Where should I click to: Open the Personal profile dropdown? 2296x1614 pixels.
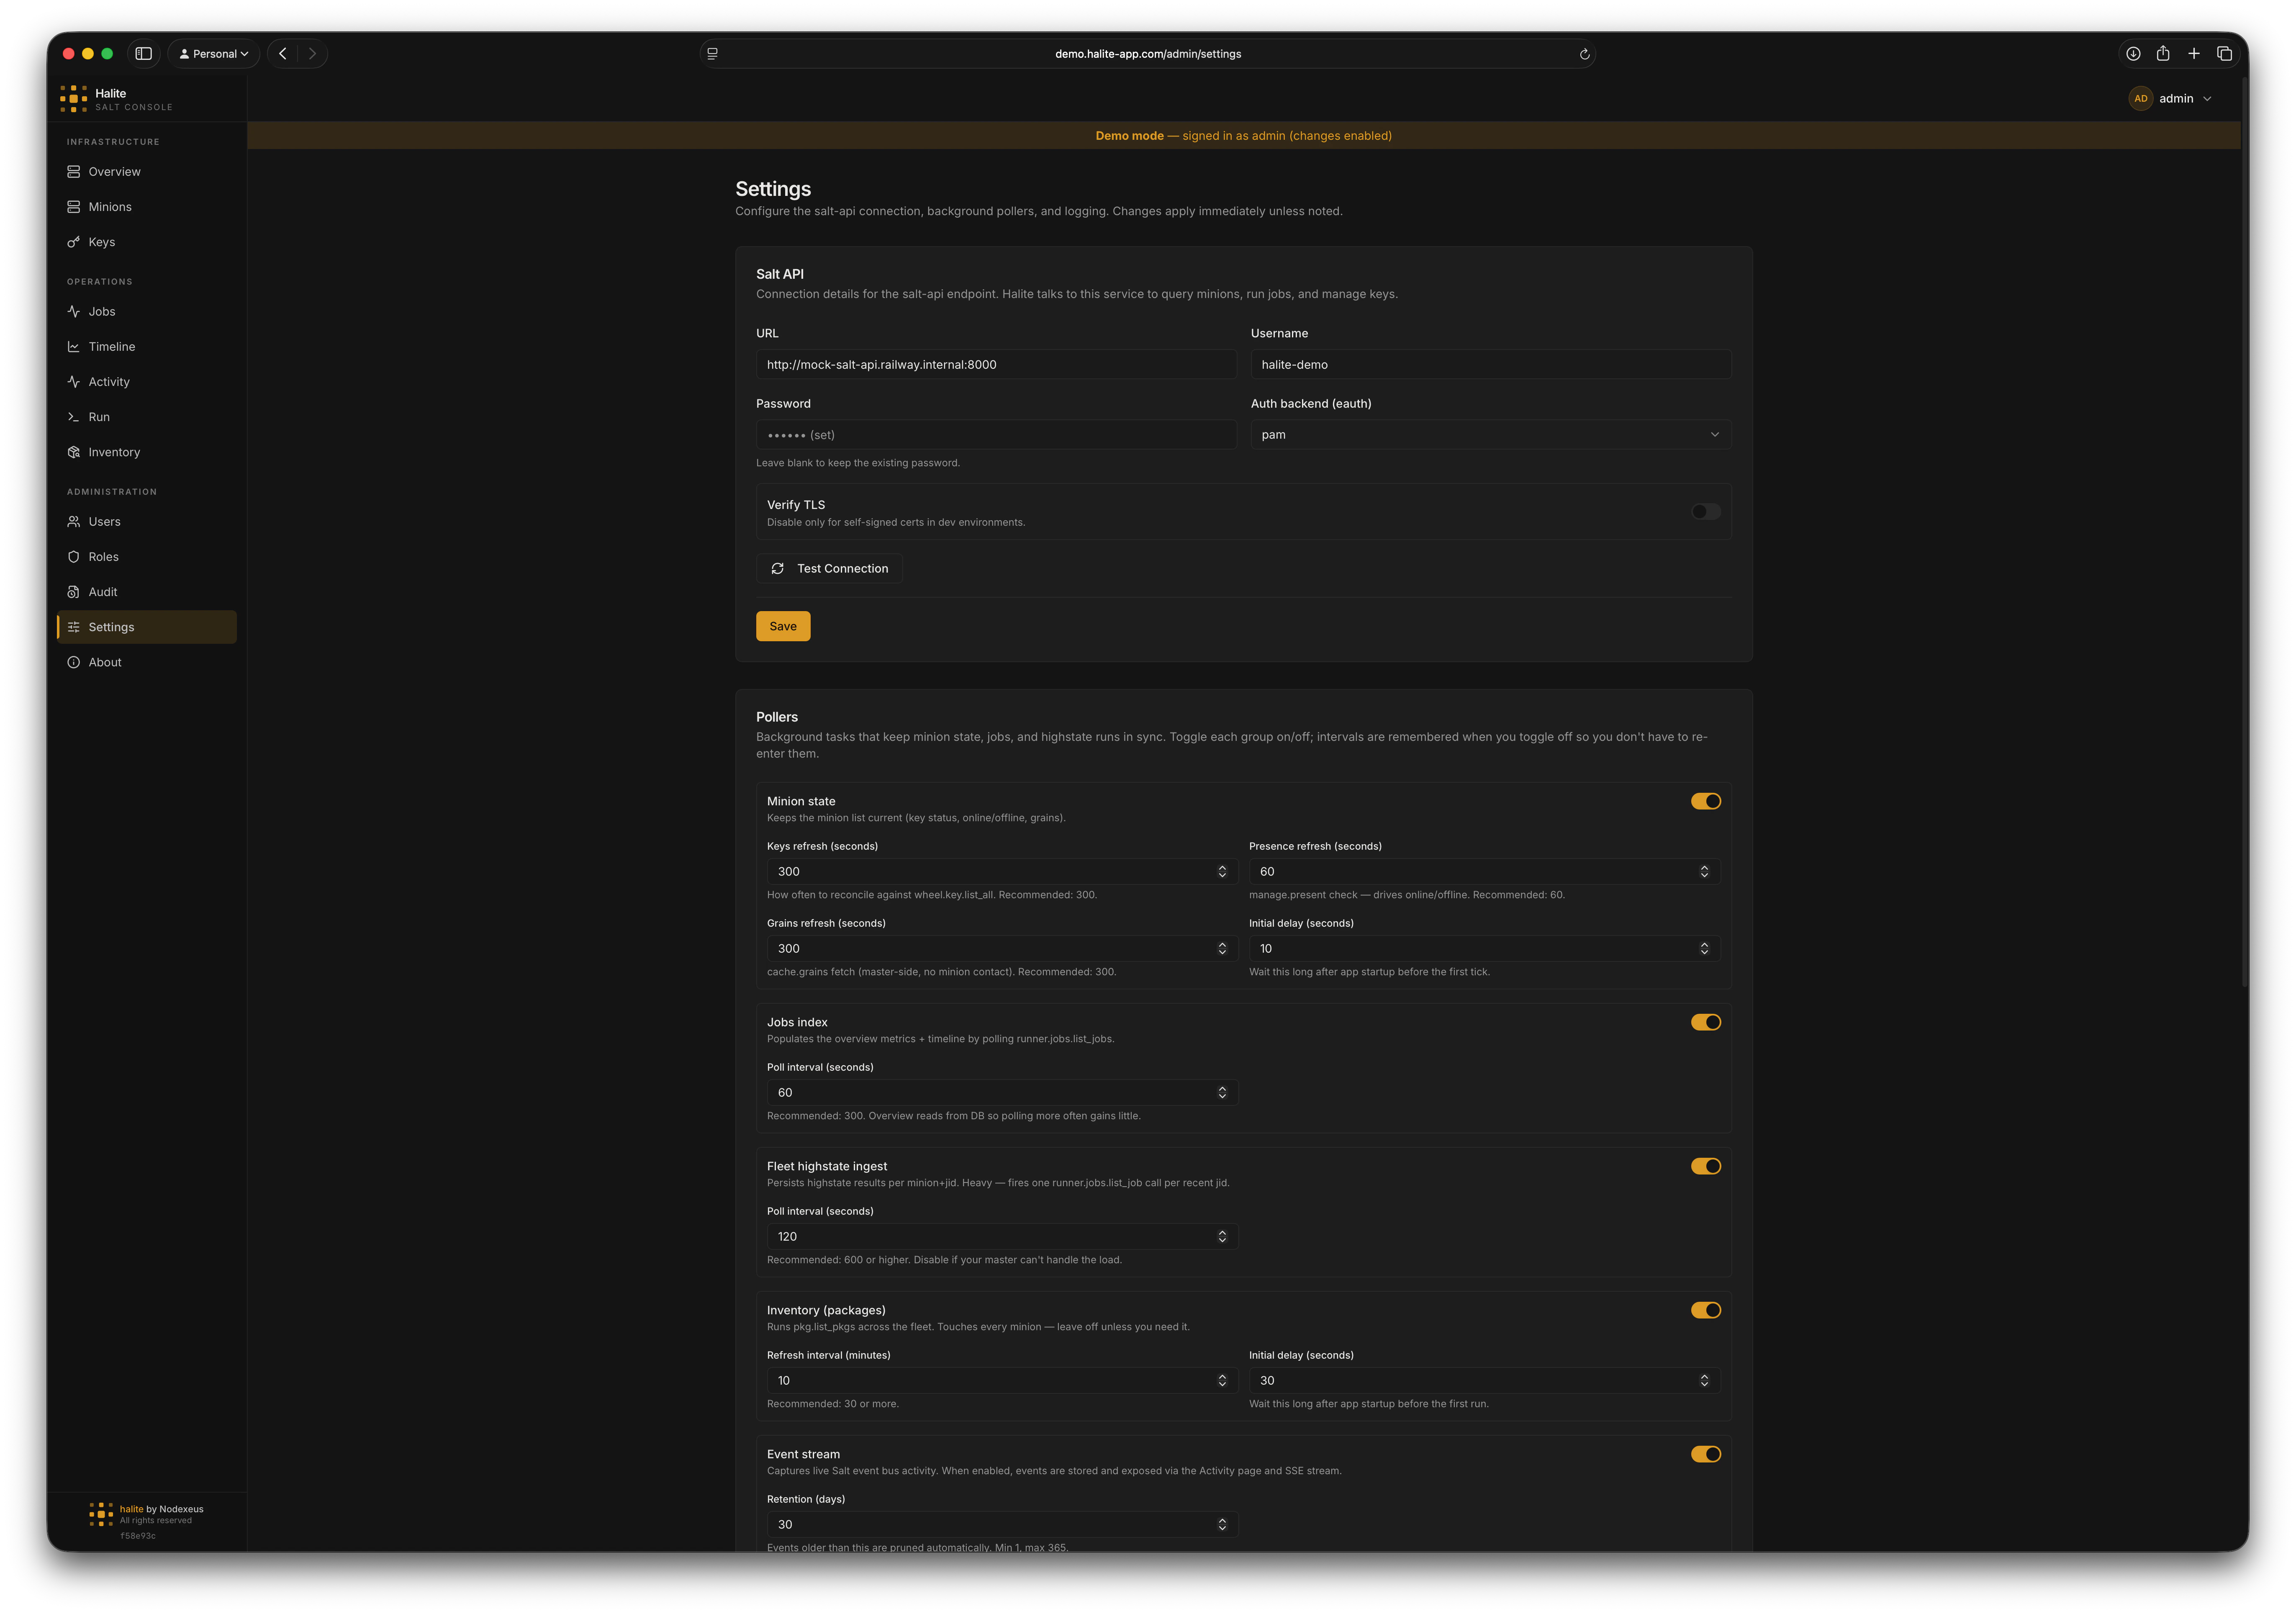214,54
